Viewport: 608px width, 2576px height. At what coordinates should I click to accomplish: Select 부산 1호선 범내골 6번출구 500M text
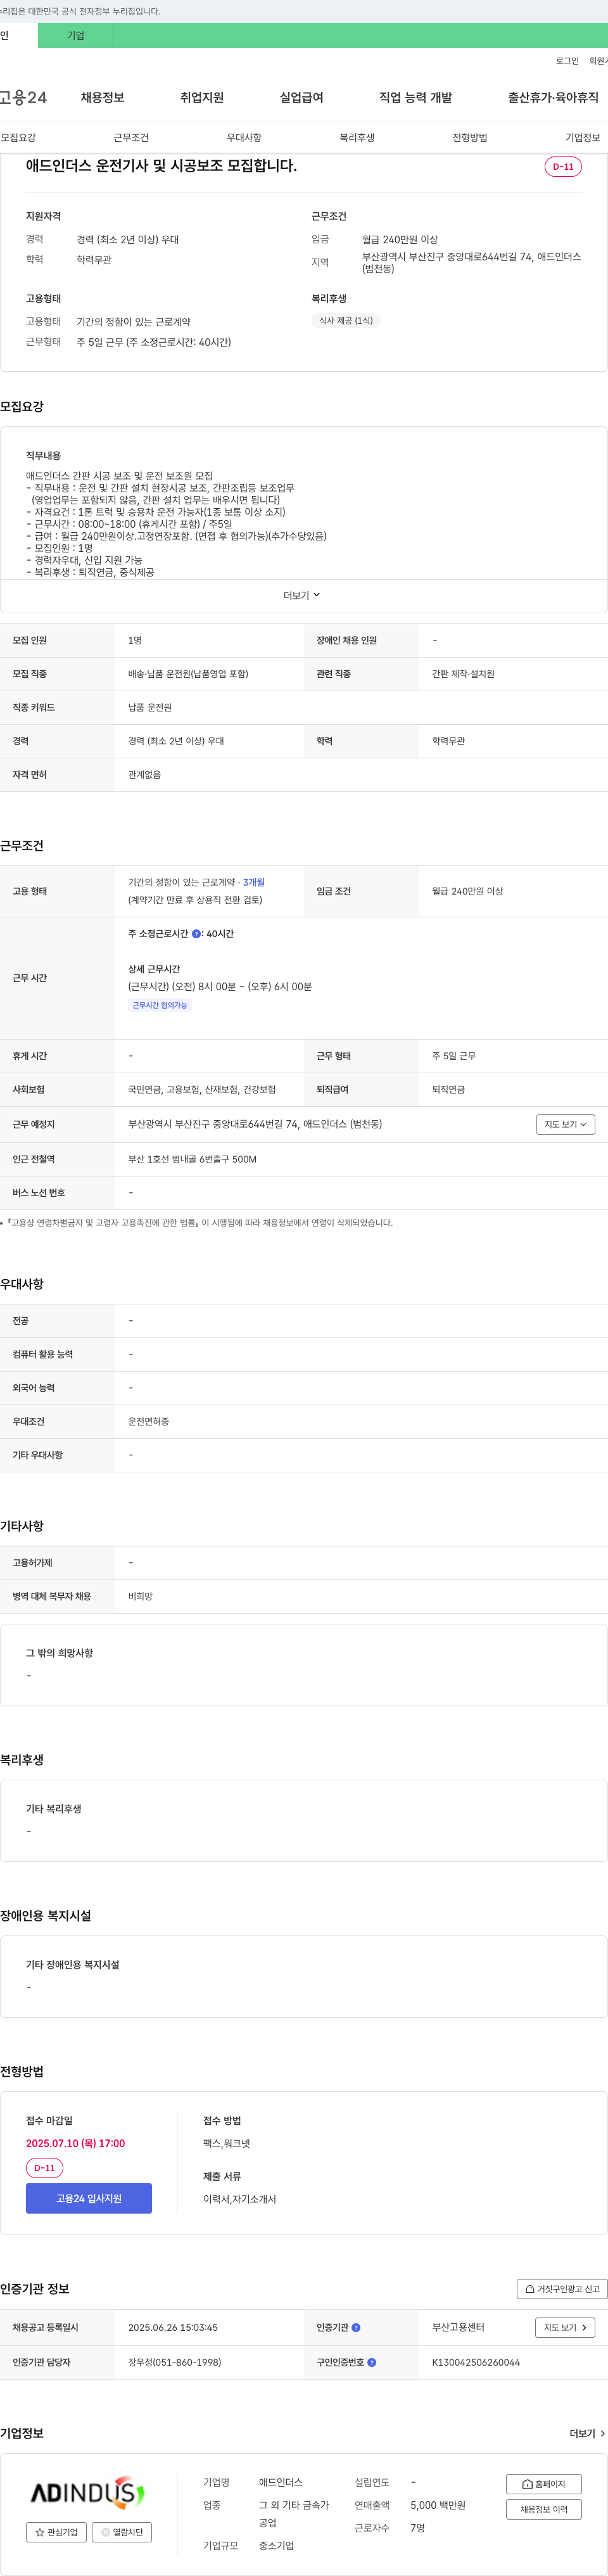pyautogui.click(x=192, y=1159)
